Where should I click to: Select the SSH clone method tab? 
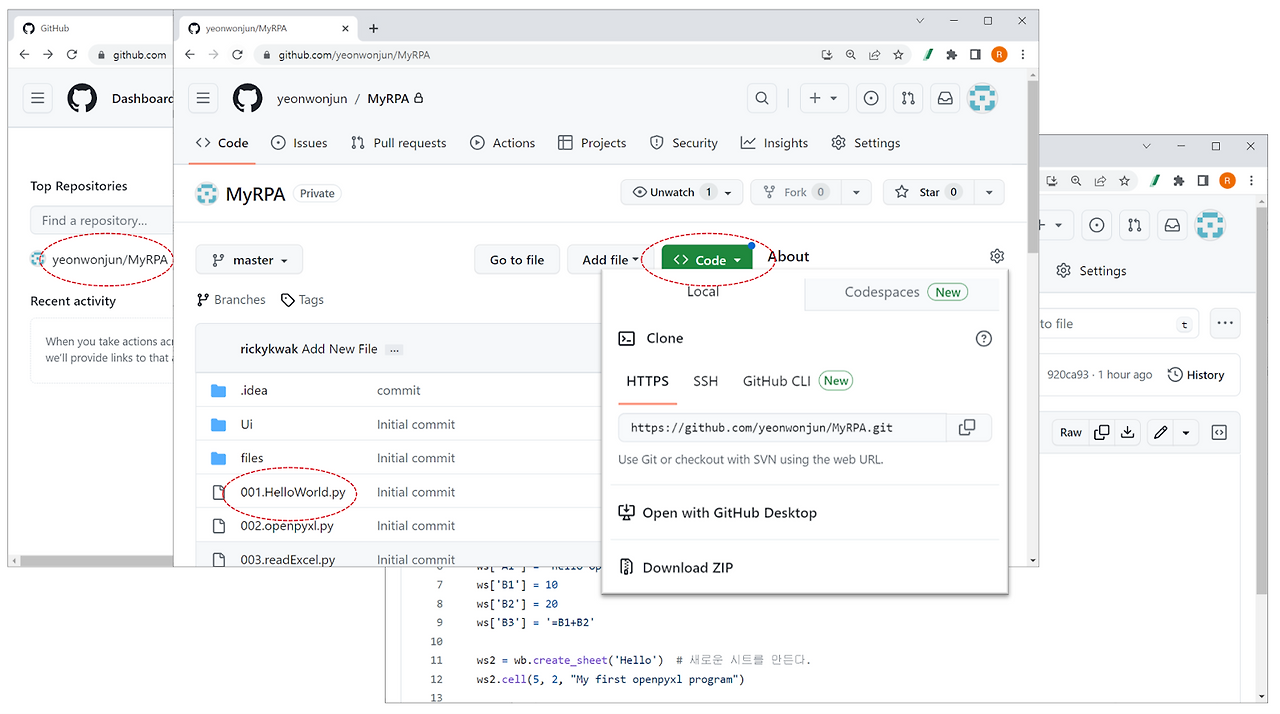coord(706,381)
